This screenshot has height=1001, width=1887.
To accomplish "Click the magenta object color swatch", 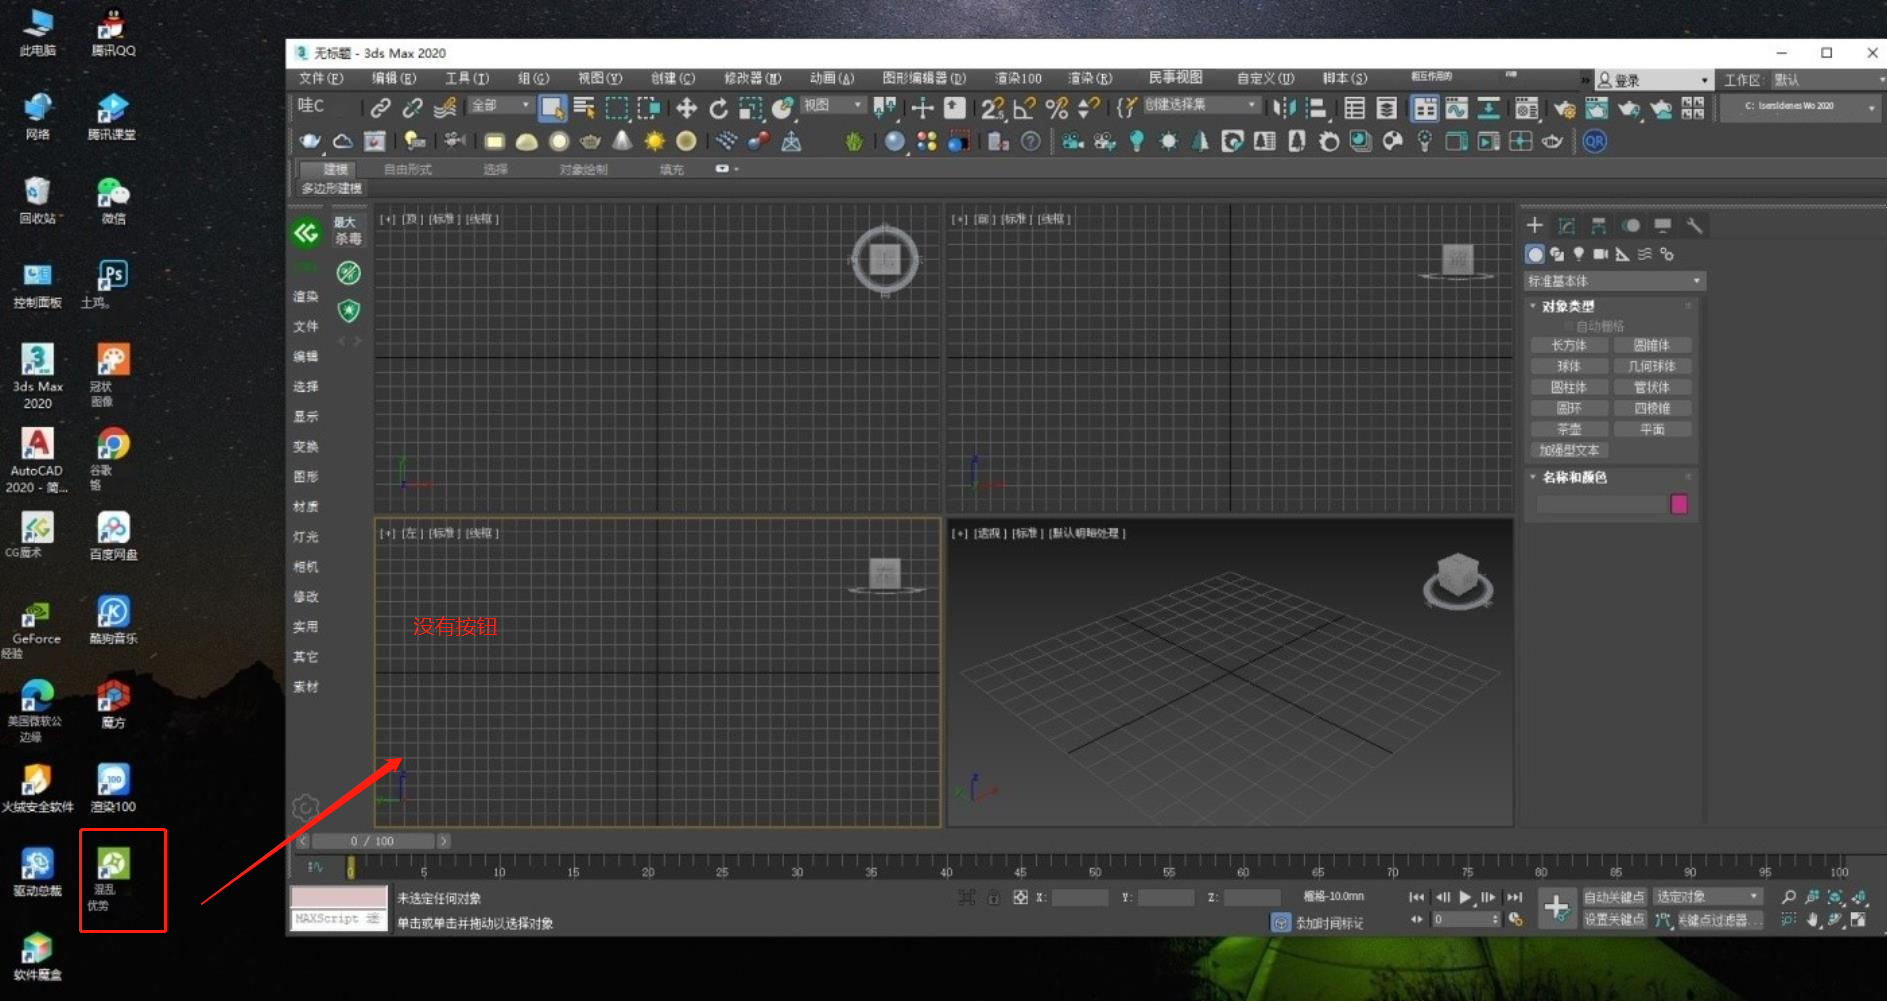I will tap(1679, 504).
